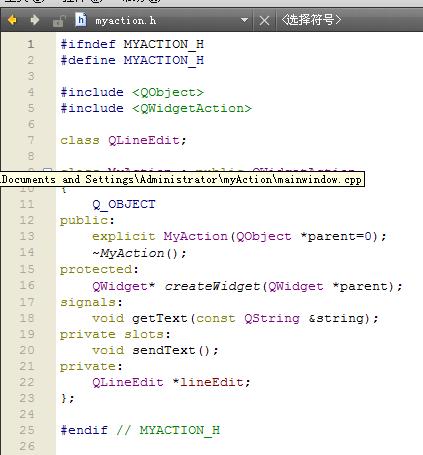The height and width of the screenshot is (455, 423).
Task: Click 'QLineEdit *lineEdit;' member
Action: coord(171,382)
